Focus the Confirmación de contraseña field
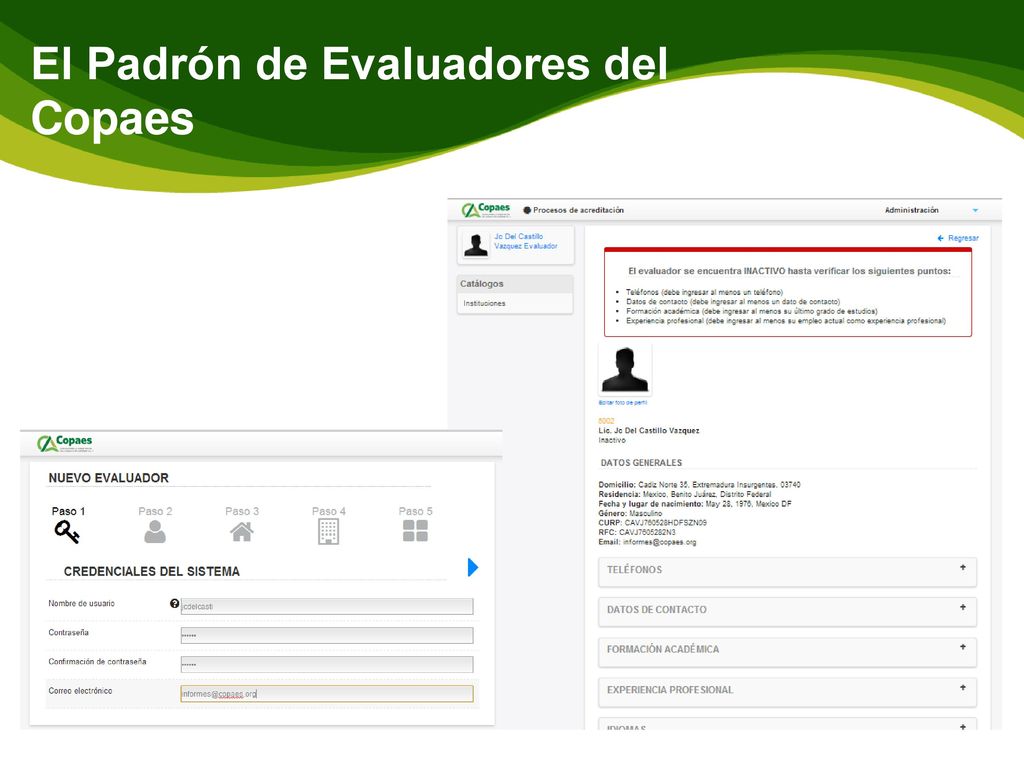 (x=327, y=665)
